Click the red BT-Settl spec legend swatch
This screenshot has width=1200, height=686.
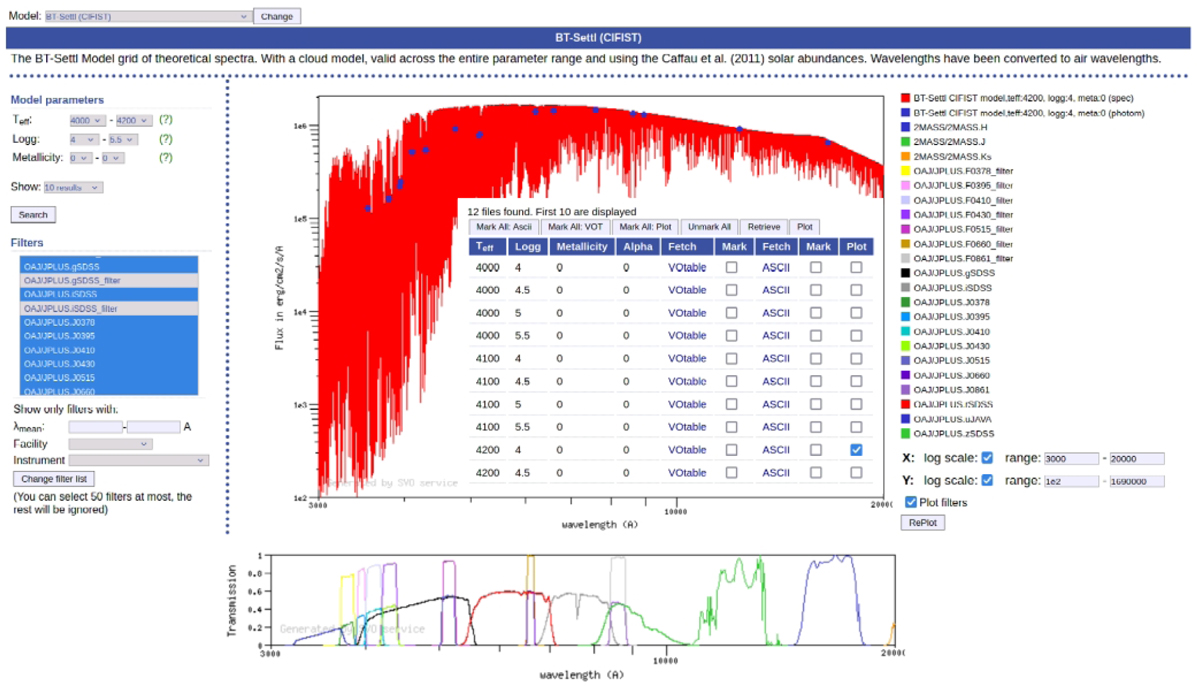[x=904, y=99]
